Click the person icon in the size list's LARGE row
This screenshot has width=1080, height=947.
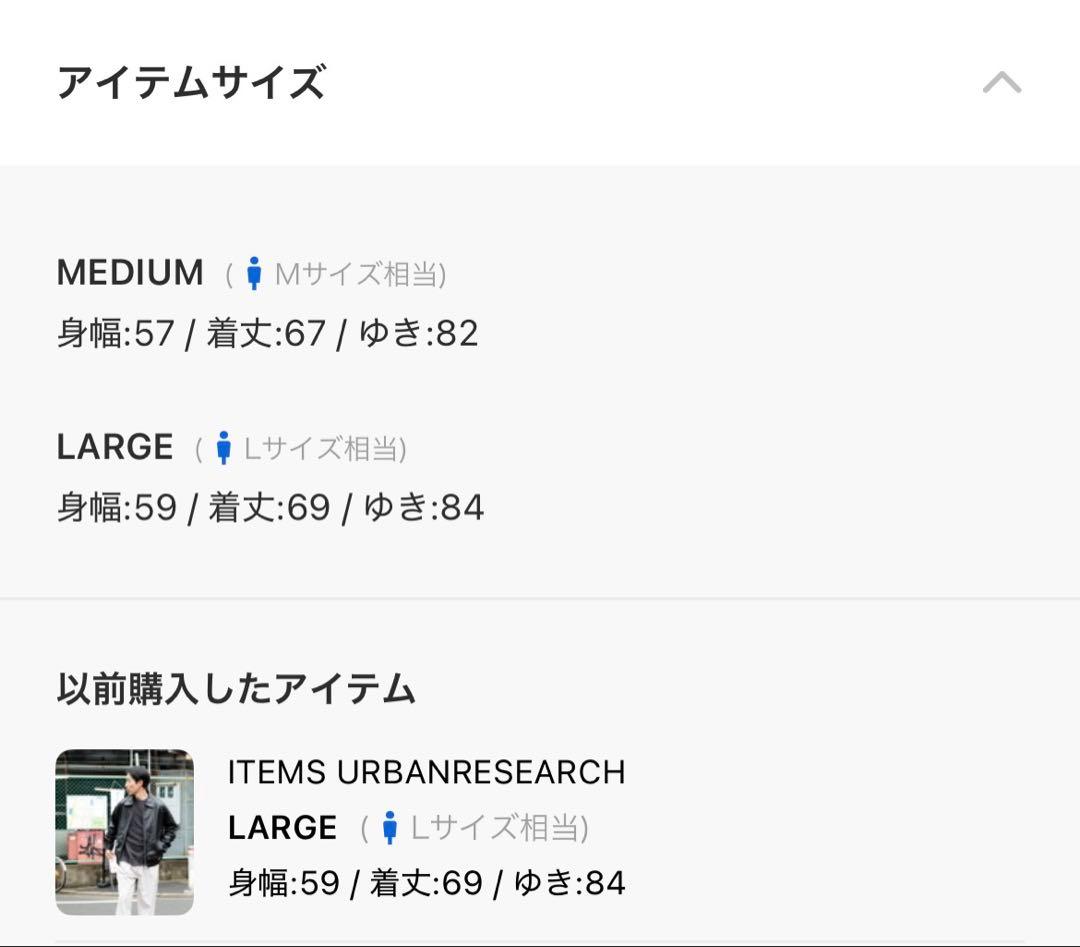[x=224, y=448]
